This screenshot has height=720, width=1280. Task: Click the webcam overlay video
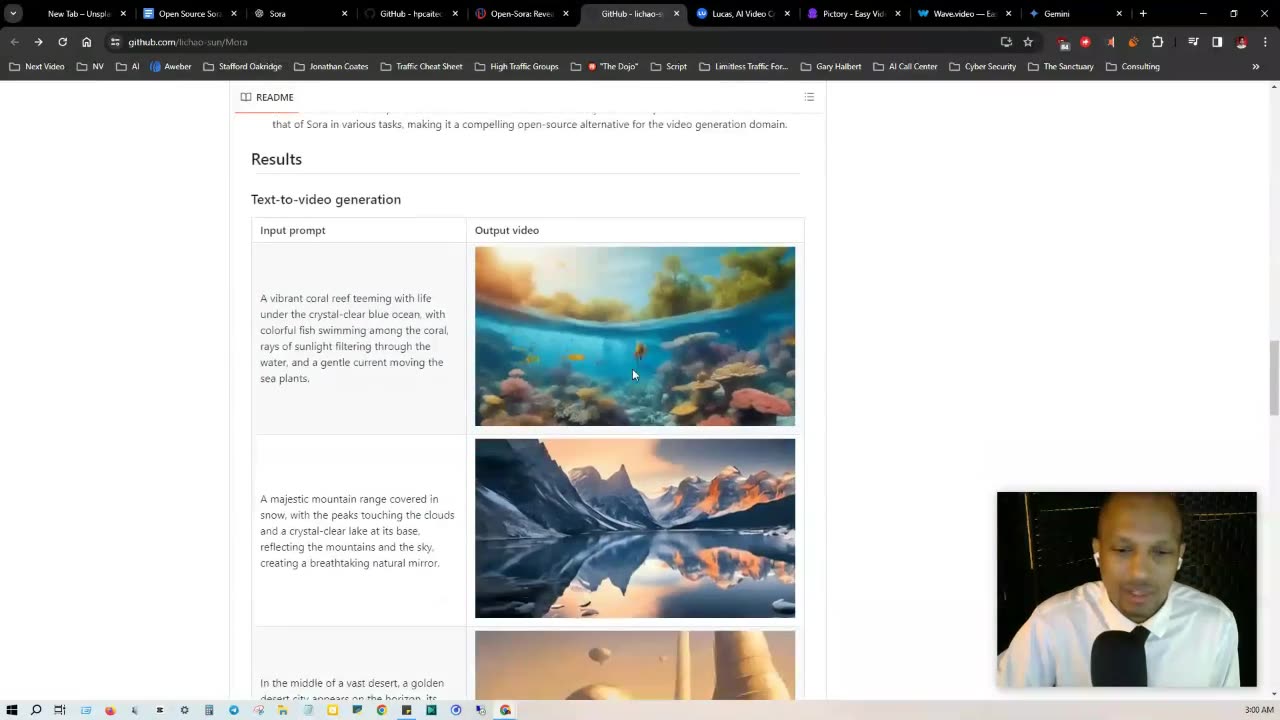pyautogui.click(x=1127, y=589)
